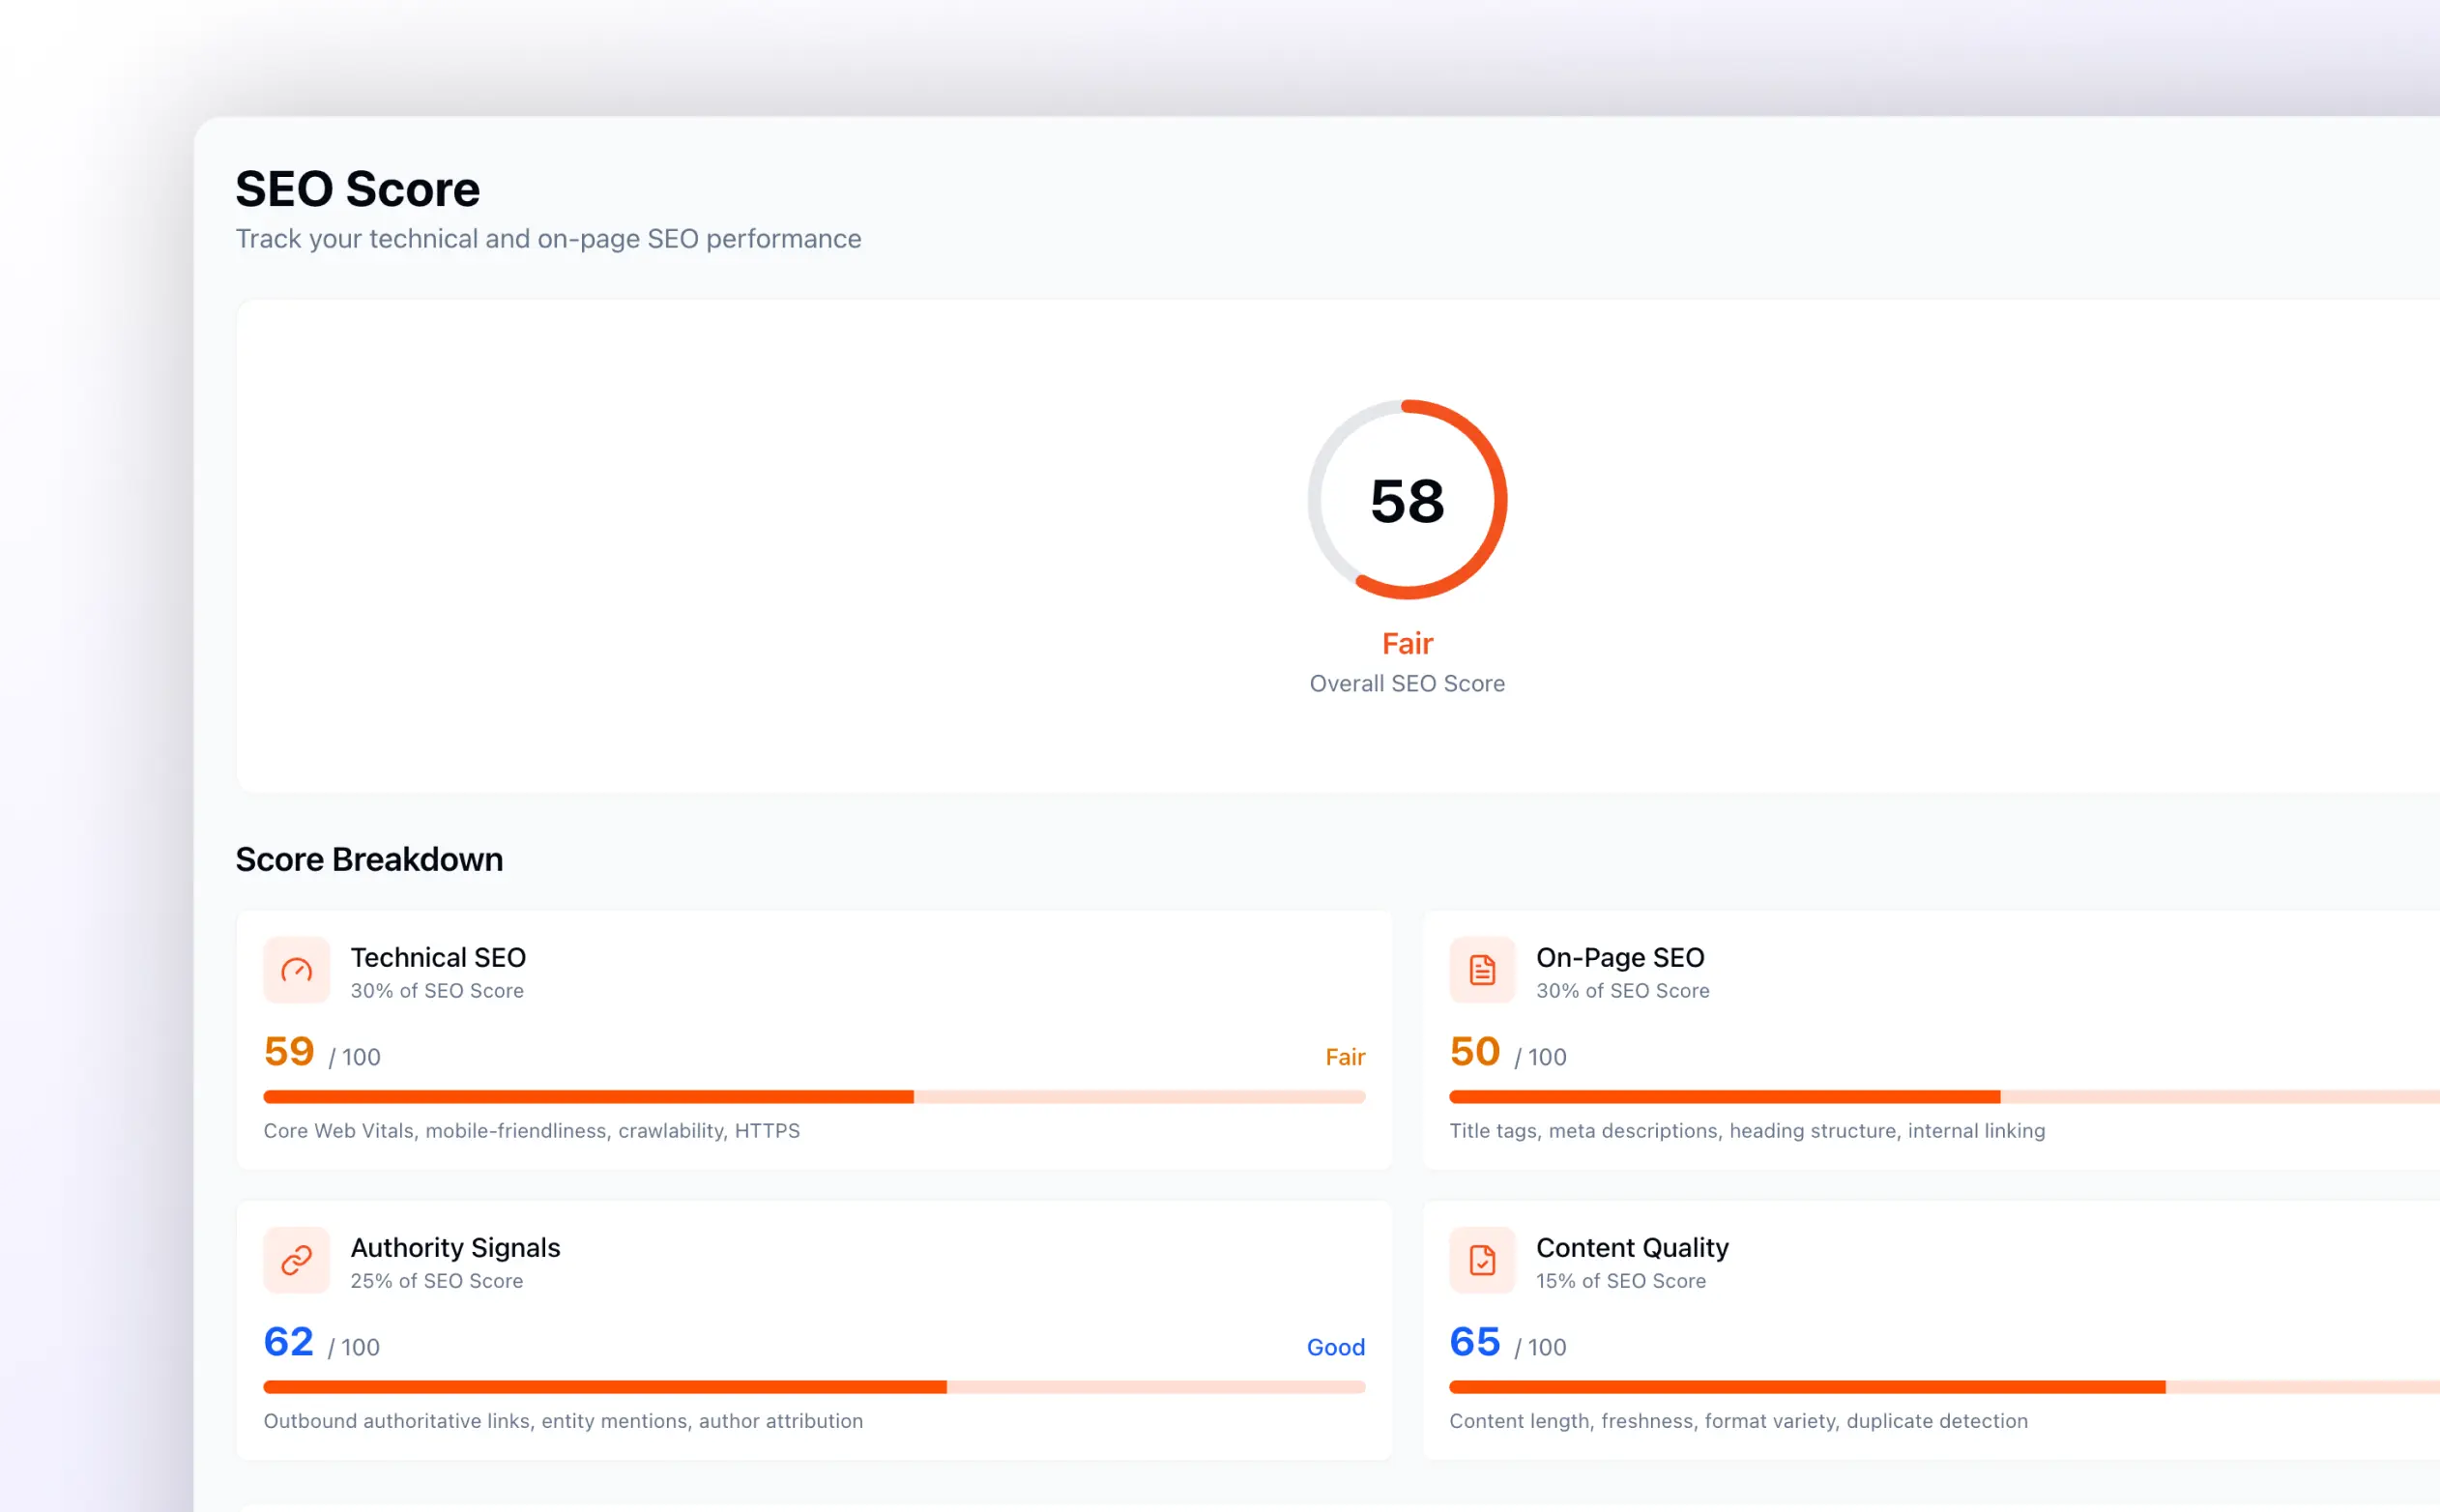Click the orange Fair overall rating text
Screen dimensions: 2440x1512
[x=1407, y=643]
